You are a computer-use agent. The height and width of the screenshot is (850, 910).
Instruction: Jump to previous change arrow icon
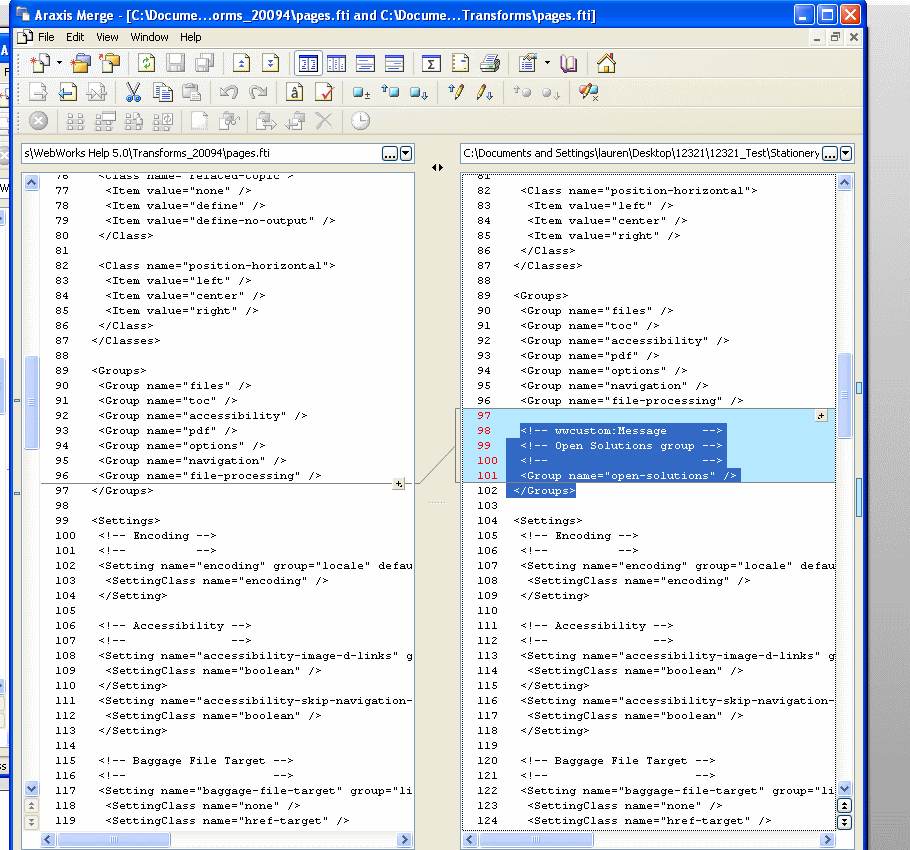click(241, 64)
